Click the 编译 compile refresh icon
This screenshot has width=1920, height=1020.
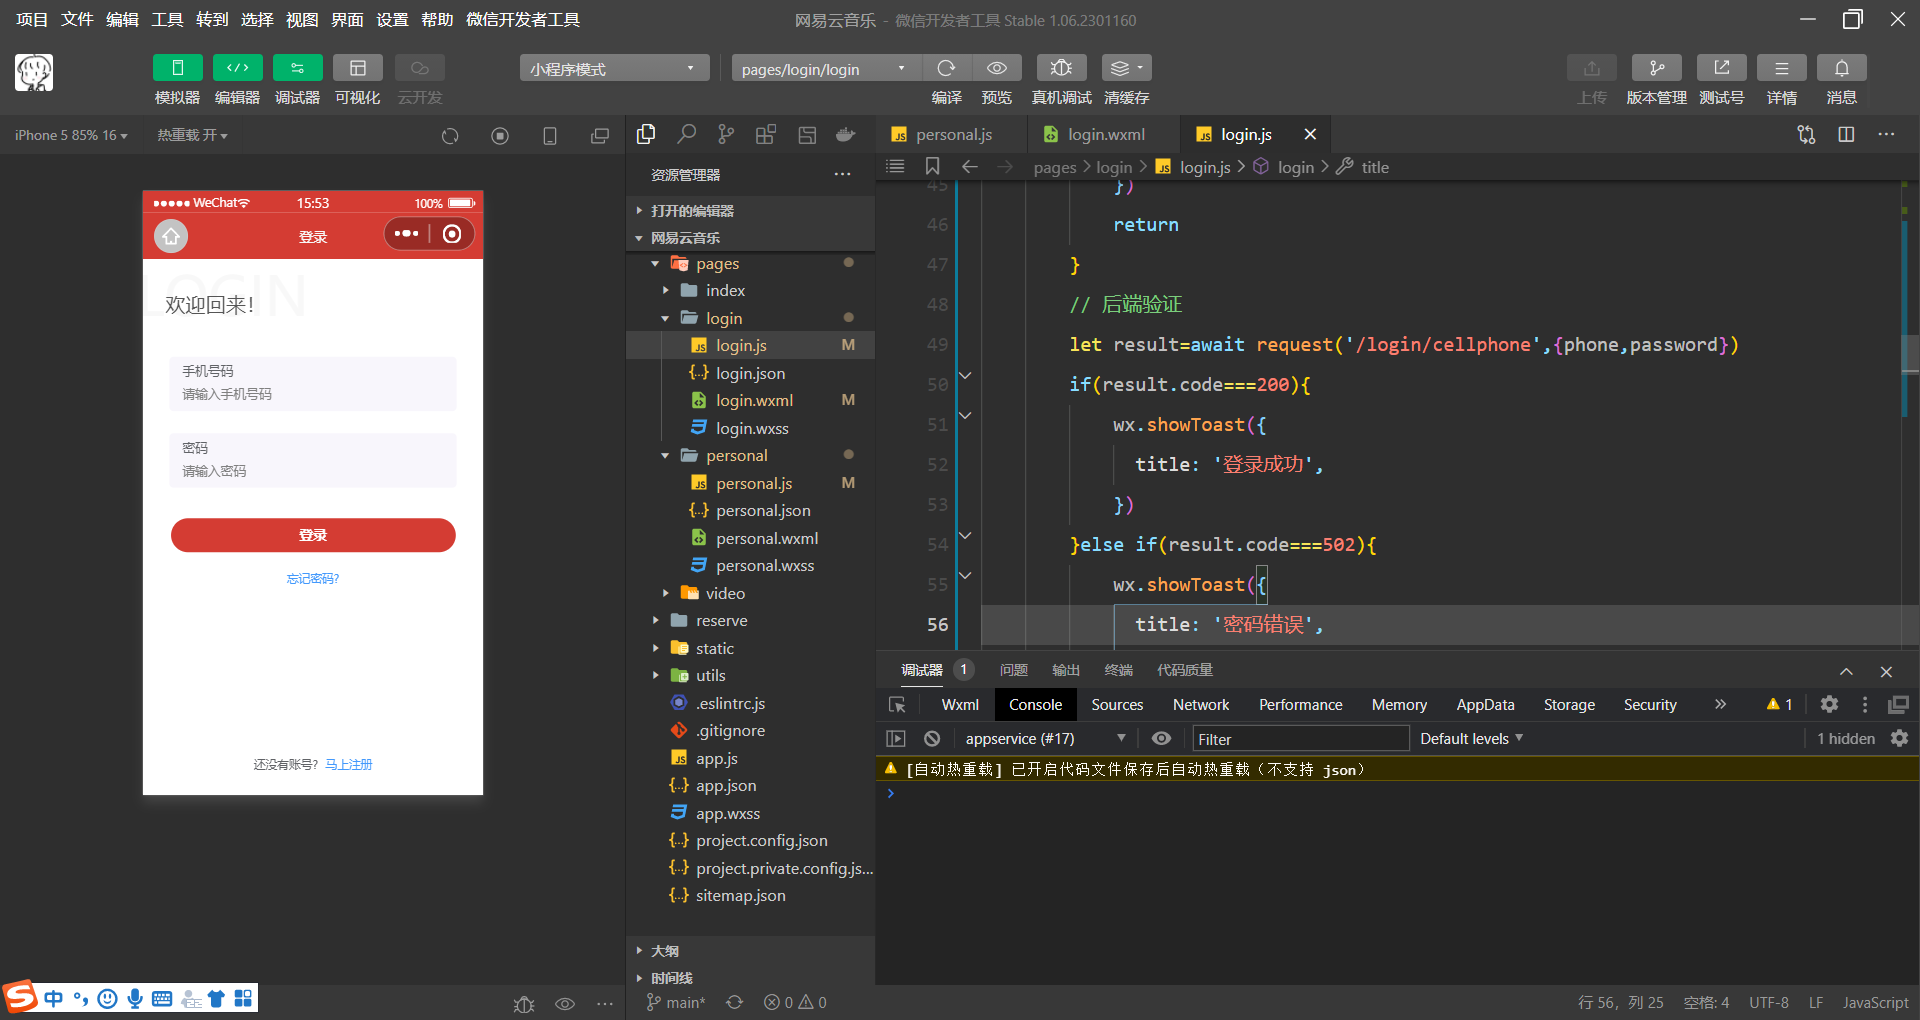coord(946,68)
